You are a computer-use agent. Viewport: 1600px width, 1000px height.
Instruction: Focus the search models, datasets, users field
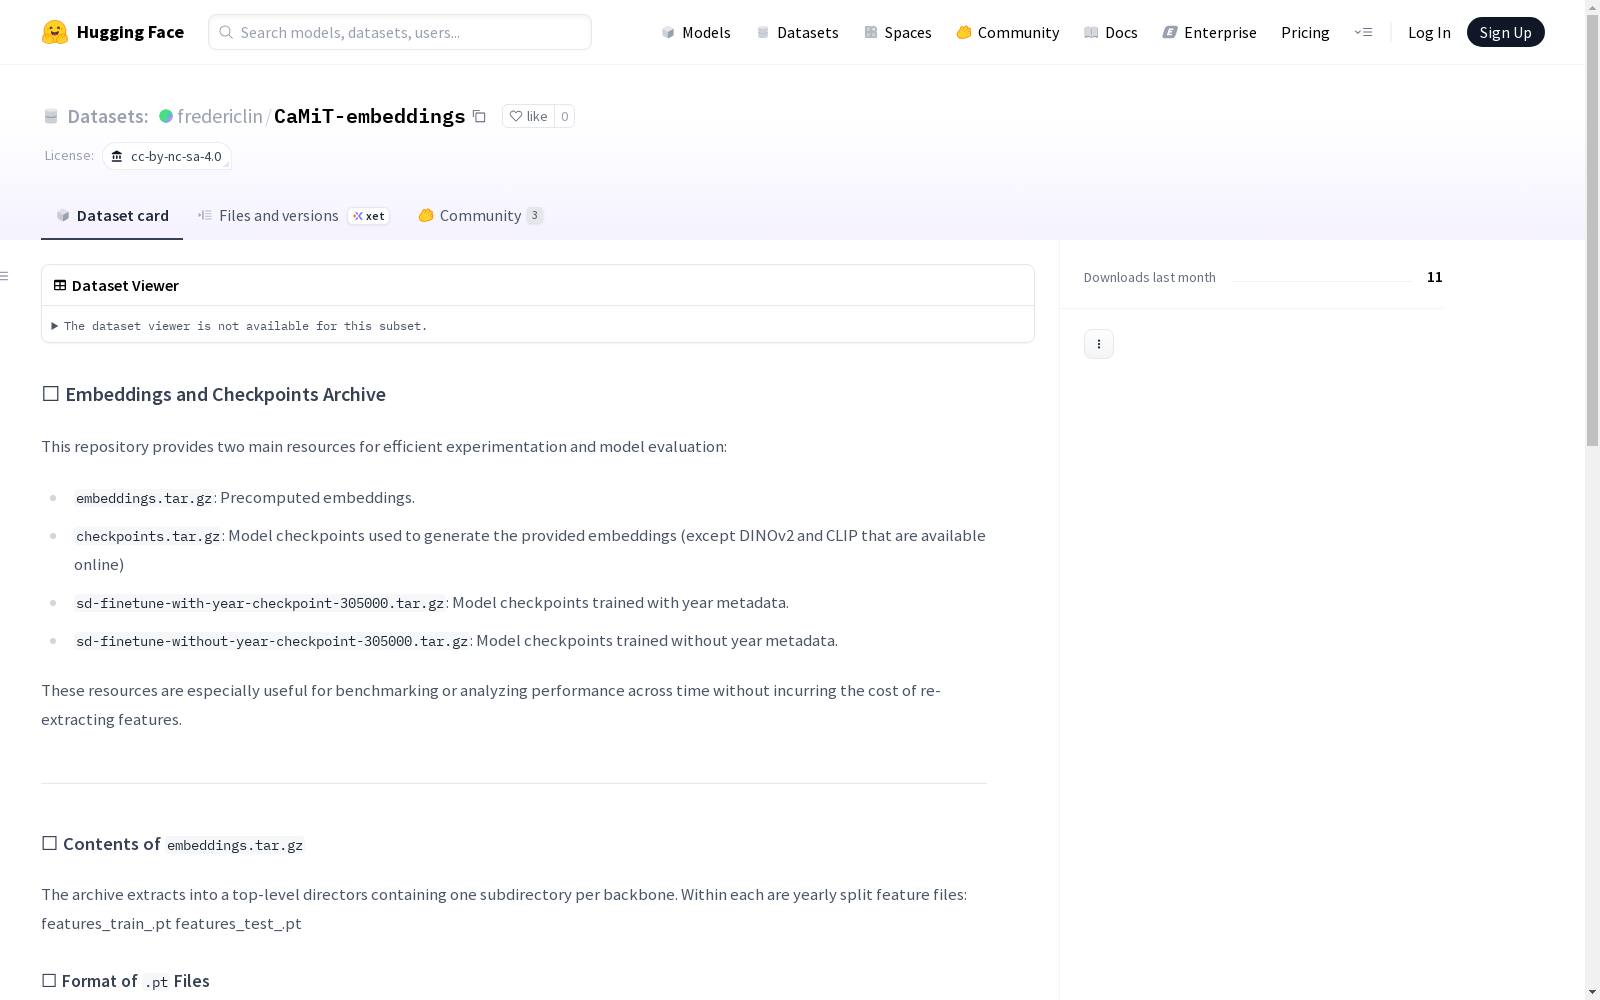pyautogui.click(x=400, y=32)
